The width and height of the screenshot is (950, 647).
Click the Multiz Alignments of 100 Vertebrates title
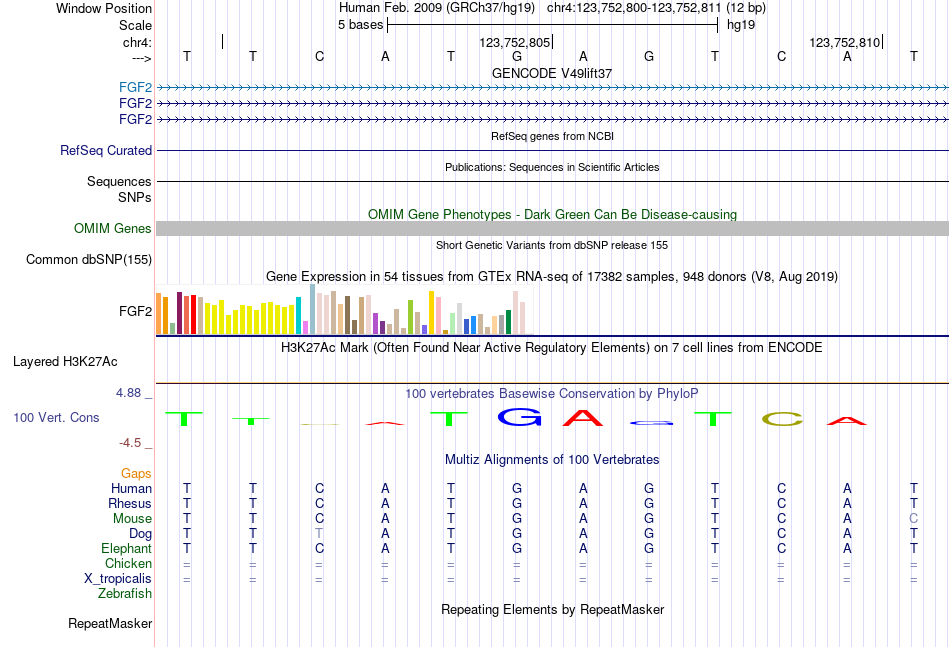pyautogui.click(x=552, y=459)
